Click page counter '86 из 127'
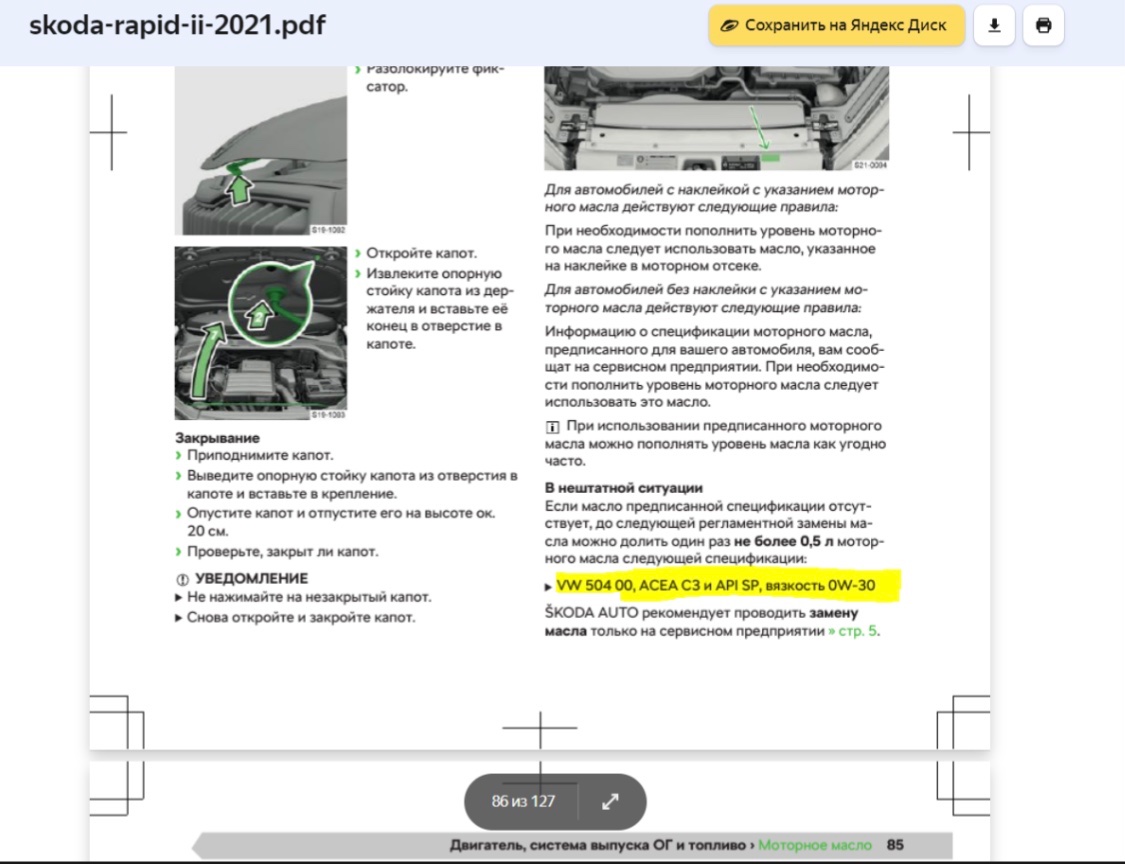Viewport: 1125px width, 864px height. pos(523,802)
